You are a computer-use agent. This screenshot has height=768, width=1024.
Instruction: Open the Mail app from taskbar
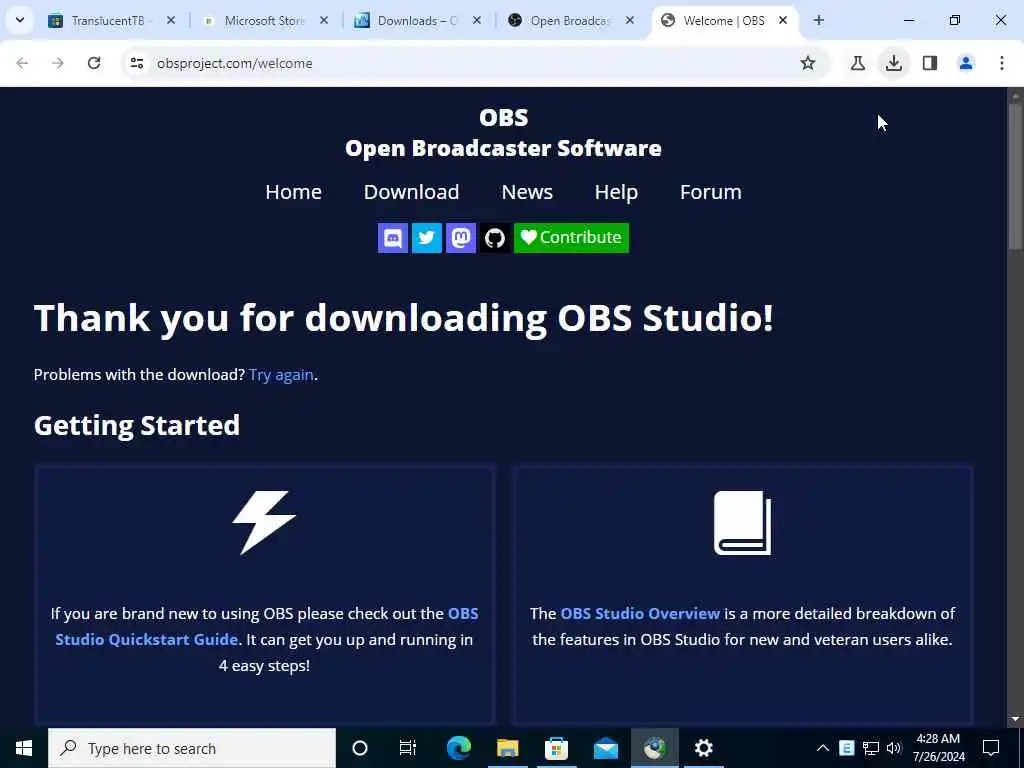pyautogui.click(x=605, y=748)
